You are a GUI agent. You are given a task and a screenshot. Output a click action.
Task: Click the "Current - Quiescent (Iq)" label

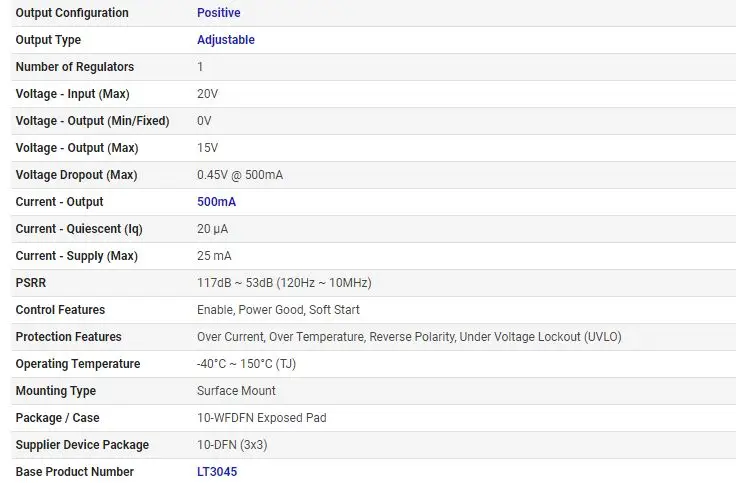79,229
